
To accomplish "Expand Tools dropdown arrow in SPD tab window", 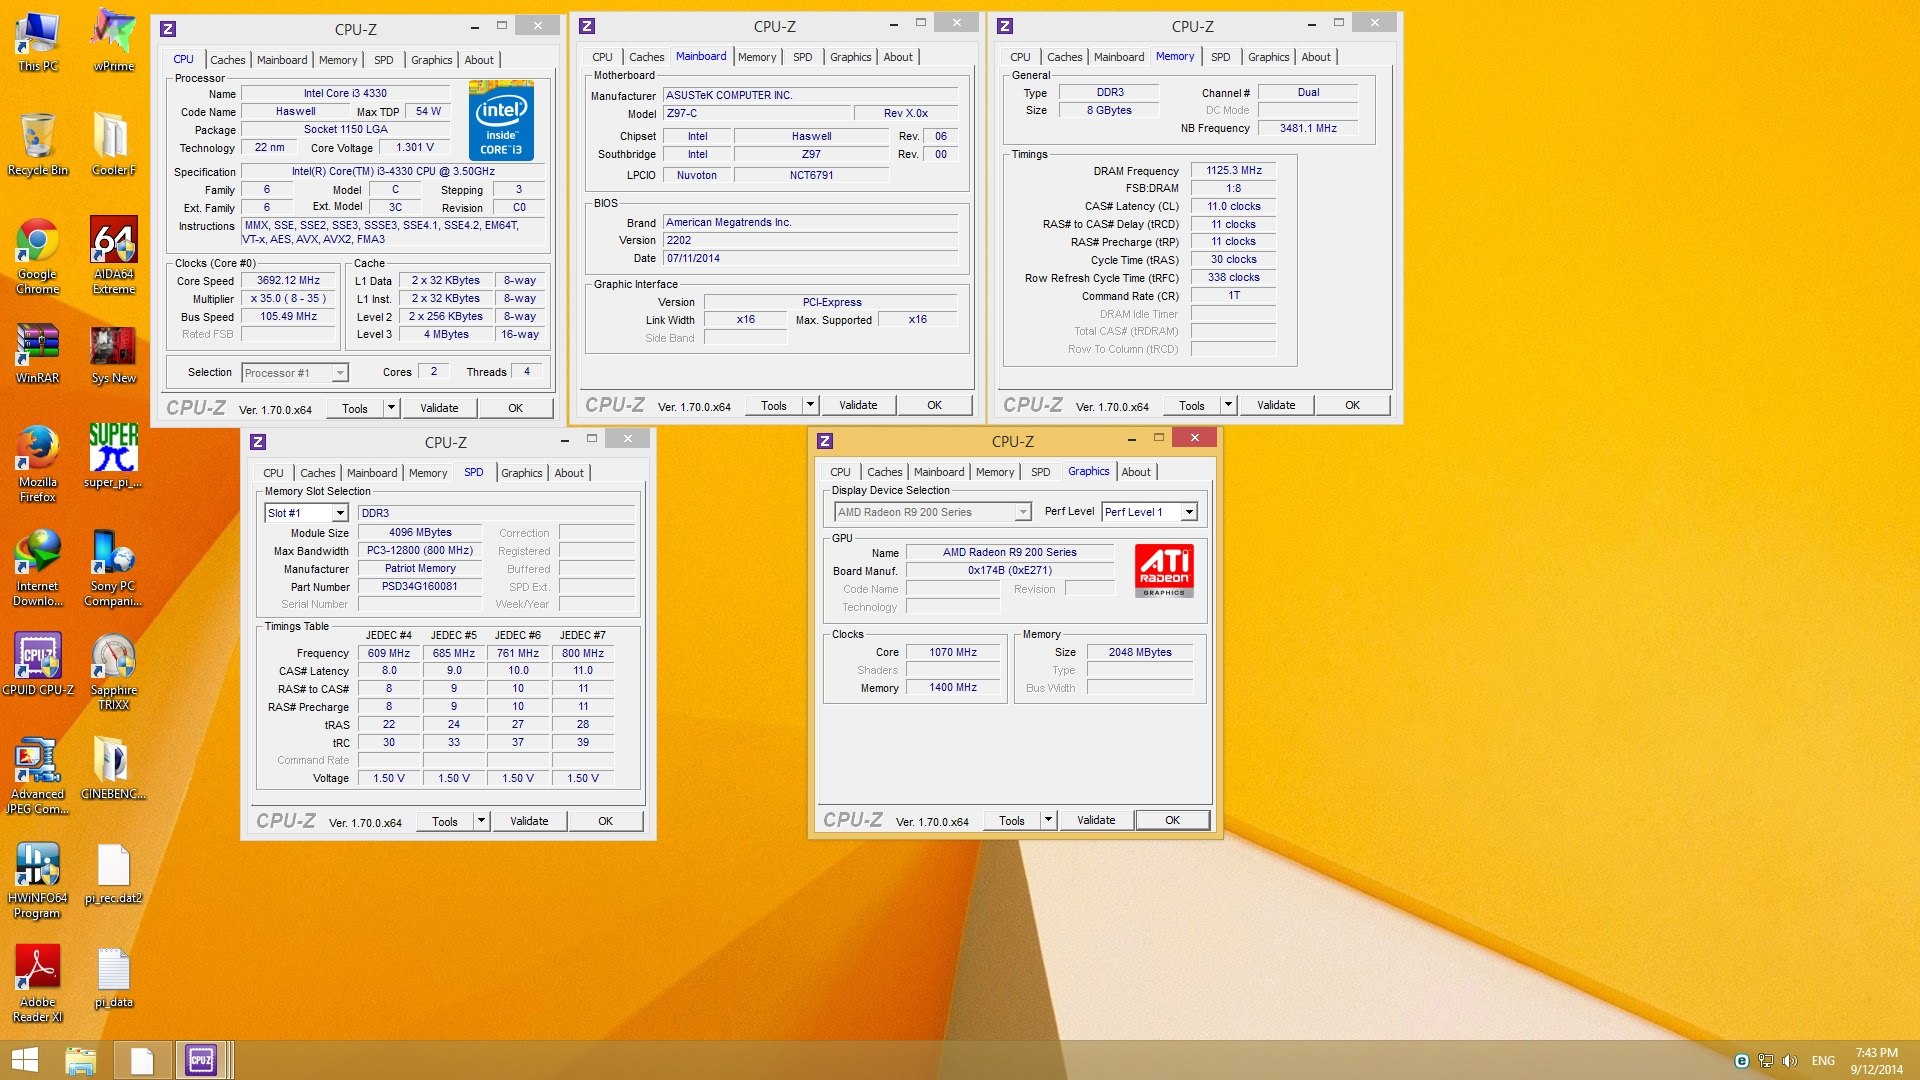I will point(481,821).
